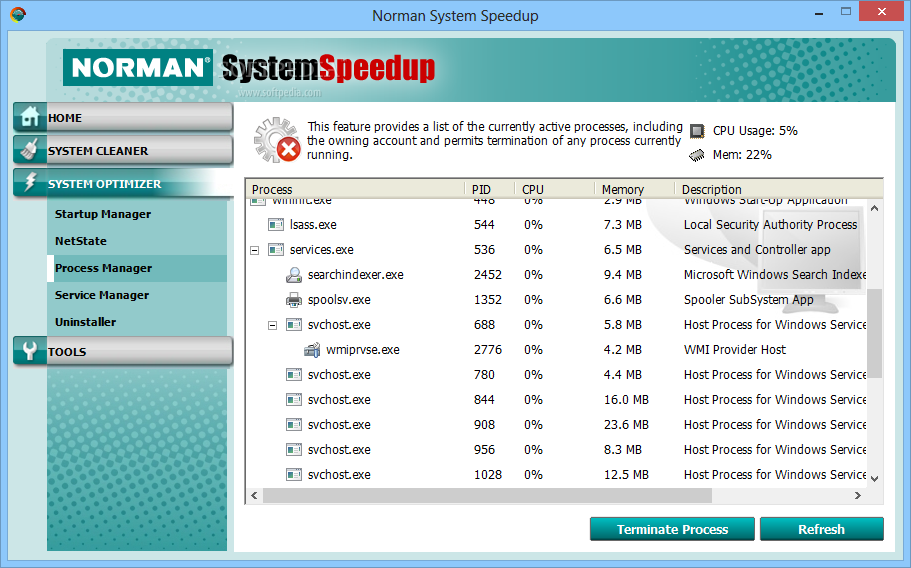Screen dimensions: 911x568
Task: Click 'Services and Controller app' description
Action: pyautogui.click(x=757, y=250)
